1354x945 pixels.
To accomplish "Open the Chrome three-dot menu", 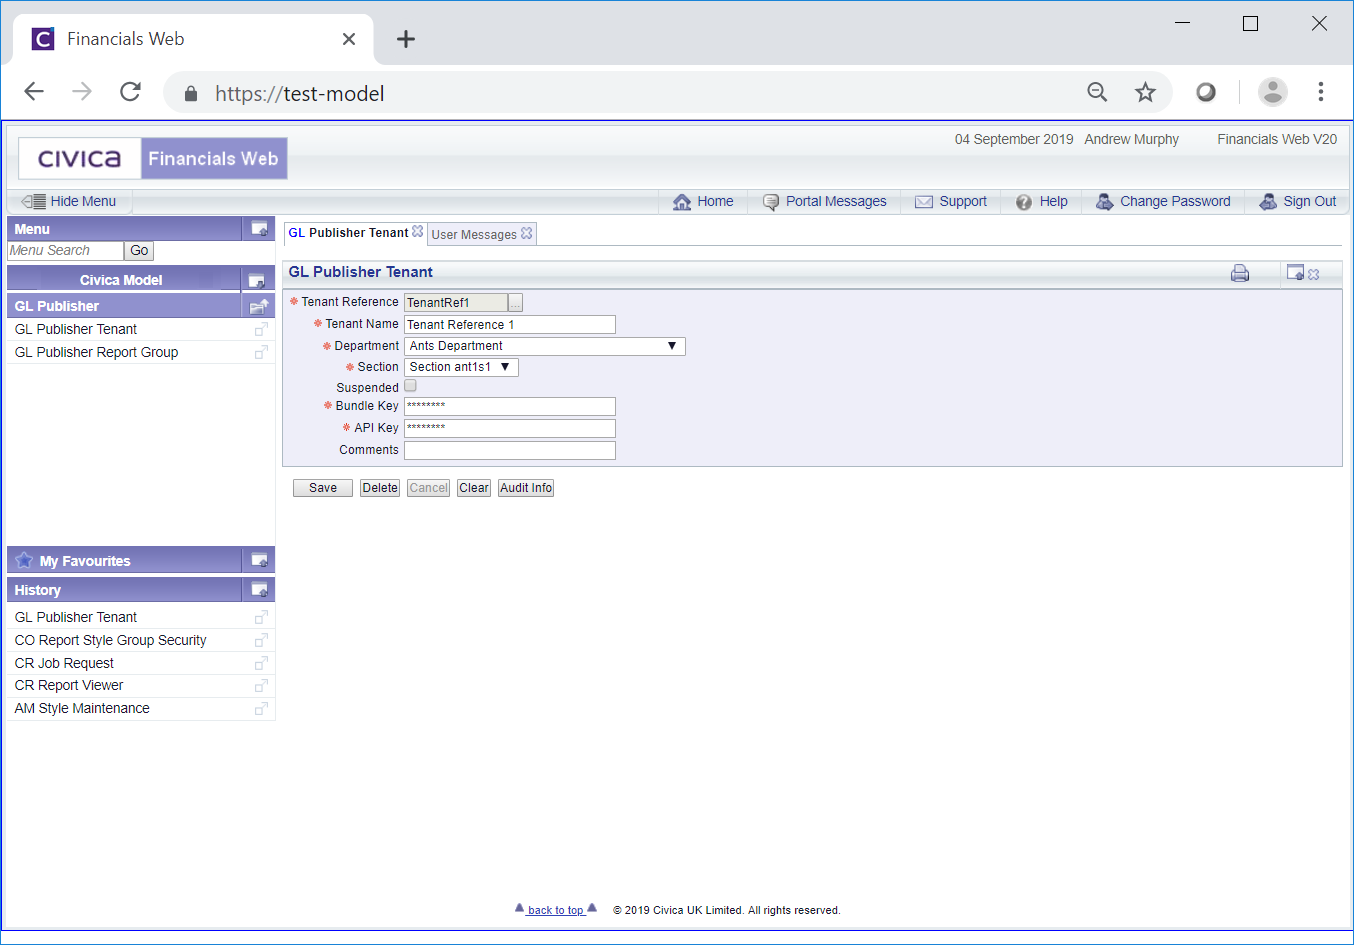I will click(1320, 92).
